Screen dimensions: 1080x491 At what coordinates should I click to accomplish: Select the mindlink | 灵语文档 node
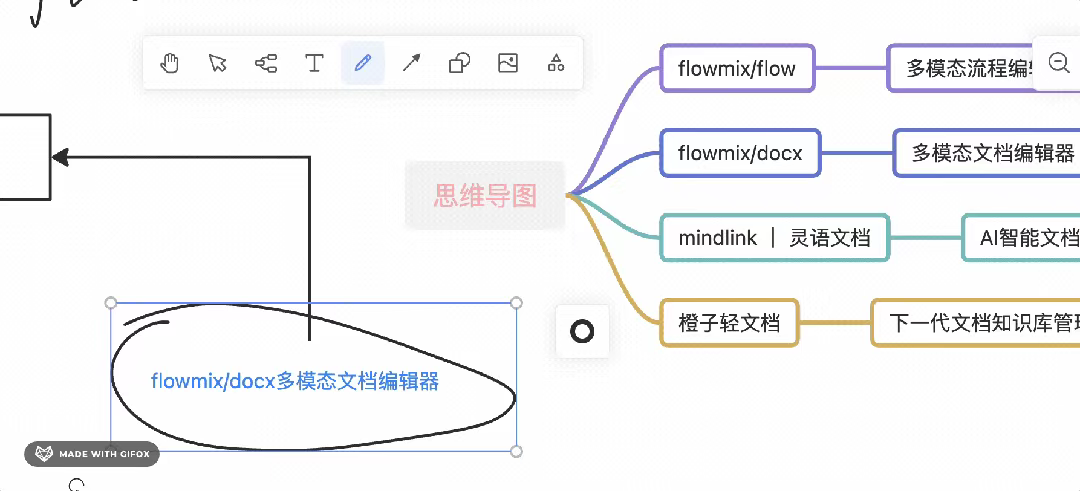pyautogui.click(x=775, y=238)
